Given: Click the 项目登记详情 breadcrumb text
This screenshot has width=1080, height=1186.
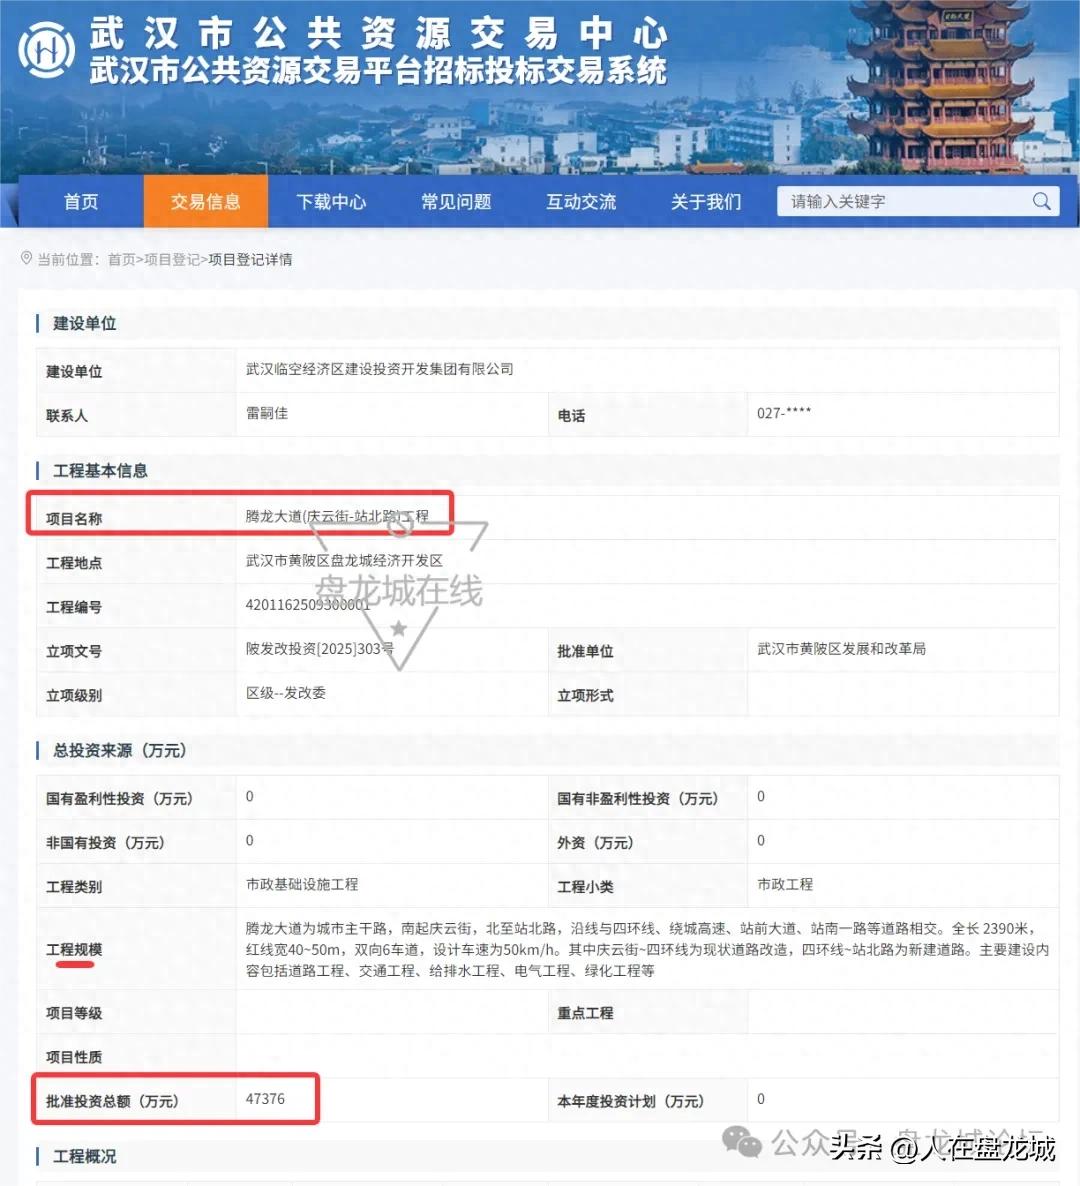Looking at the screenshot, I should 250,259.
